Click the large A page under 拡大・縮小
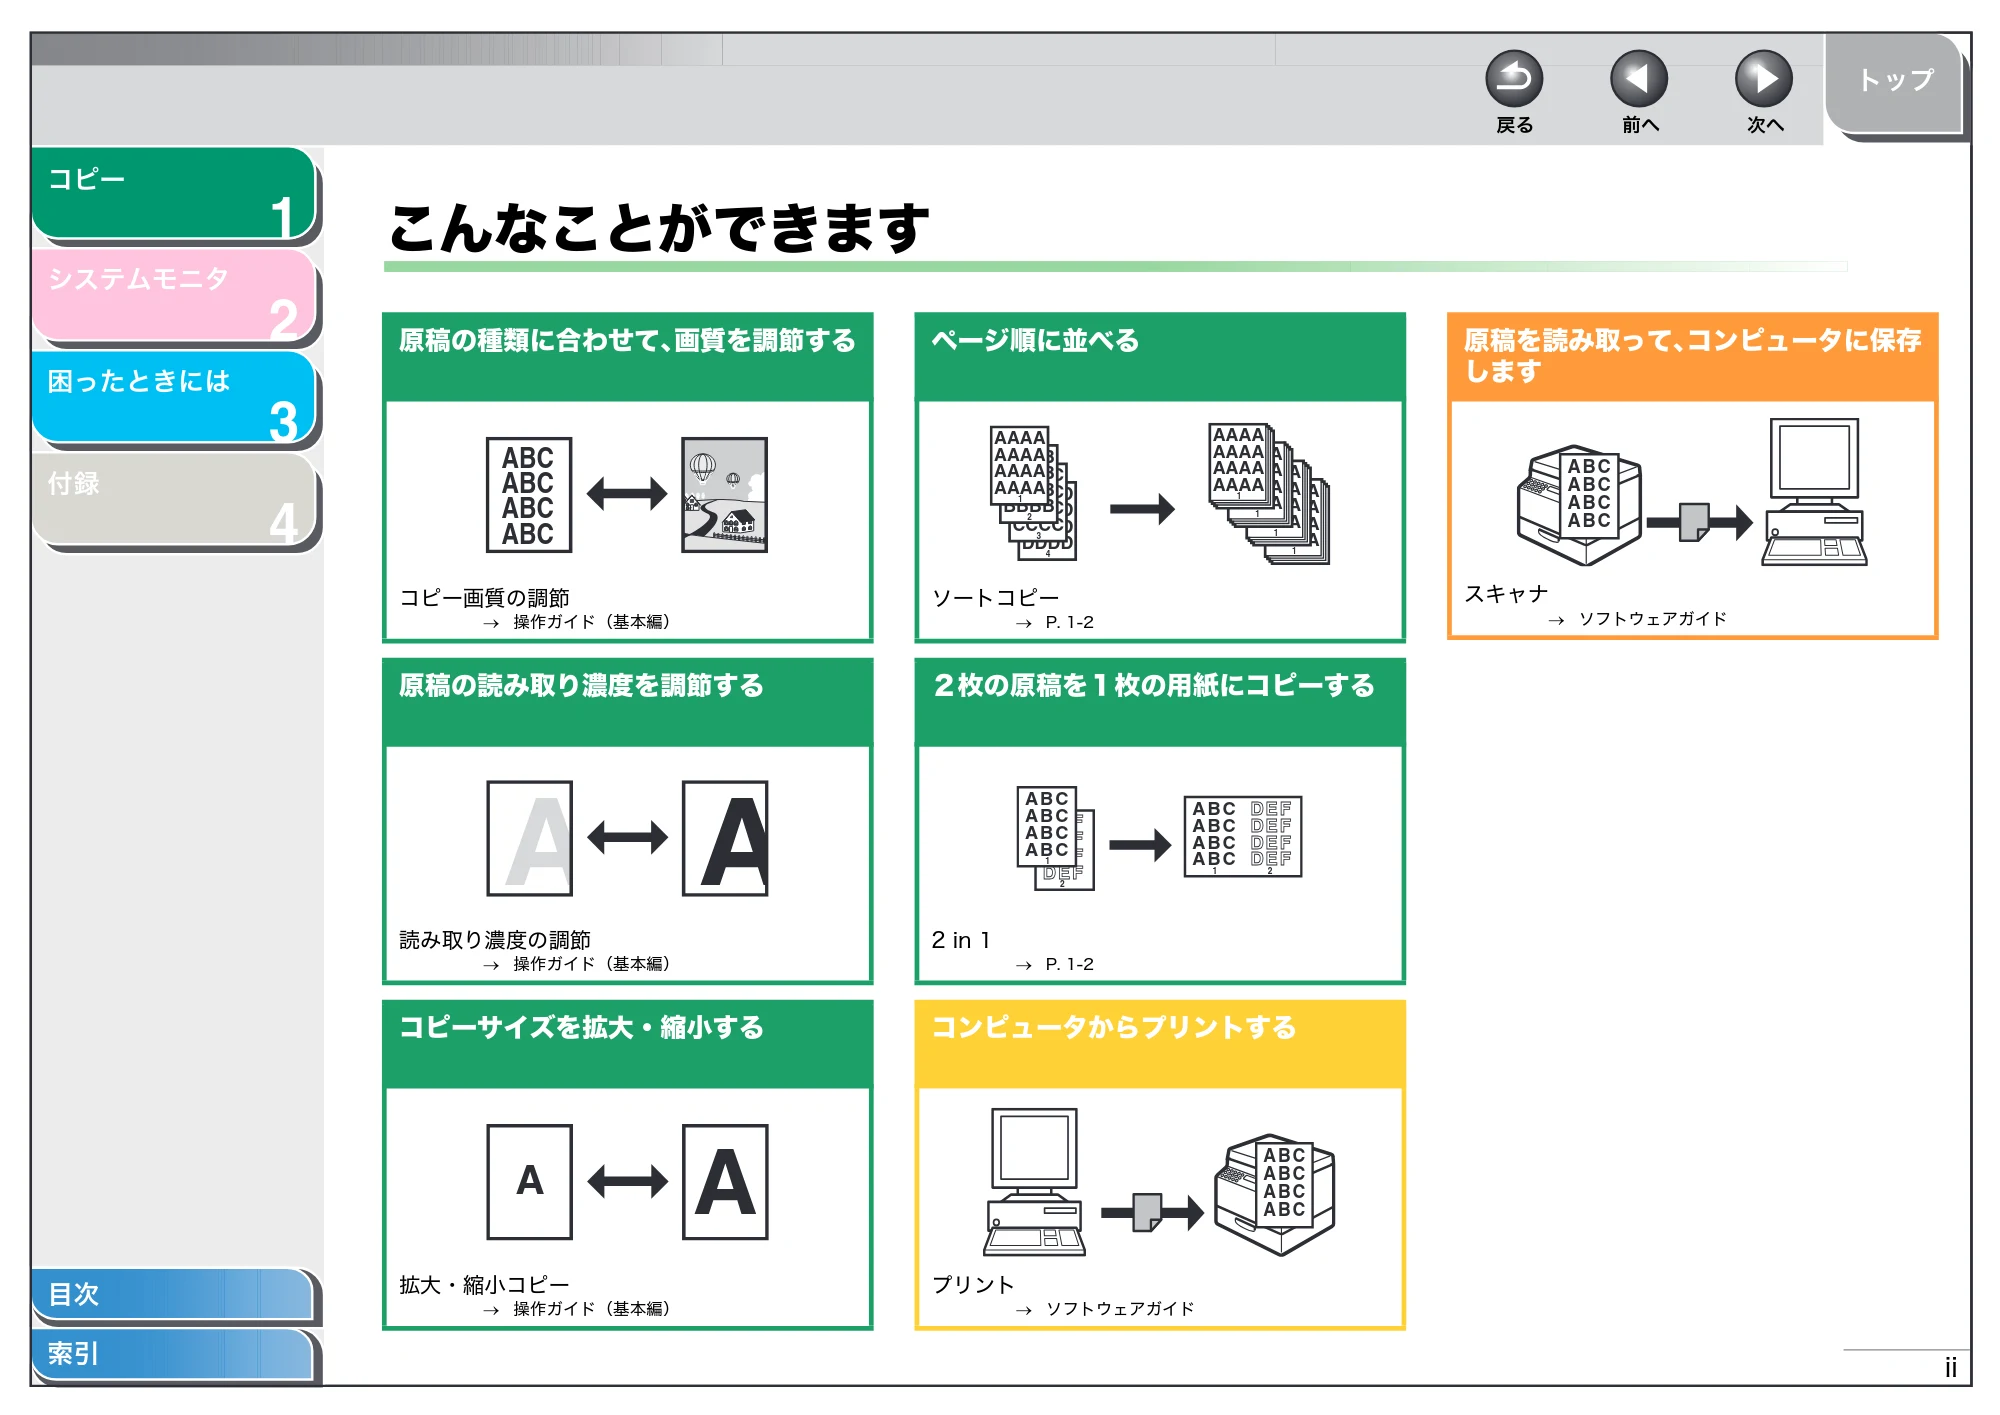Viewport: 2000px width, 1415px height. click(725, 1182)
